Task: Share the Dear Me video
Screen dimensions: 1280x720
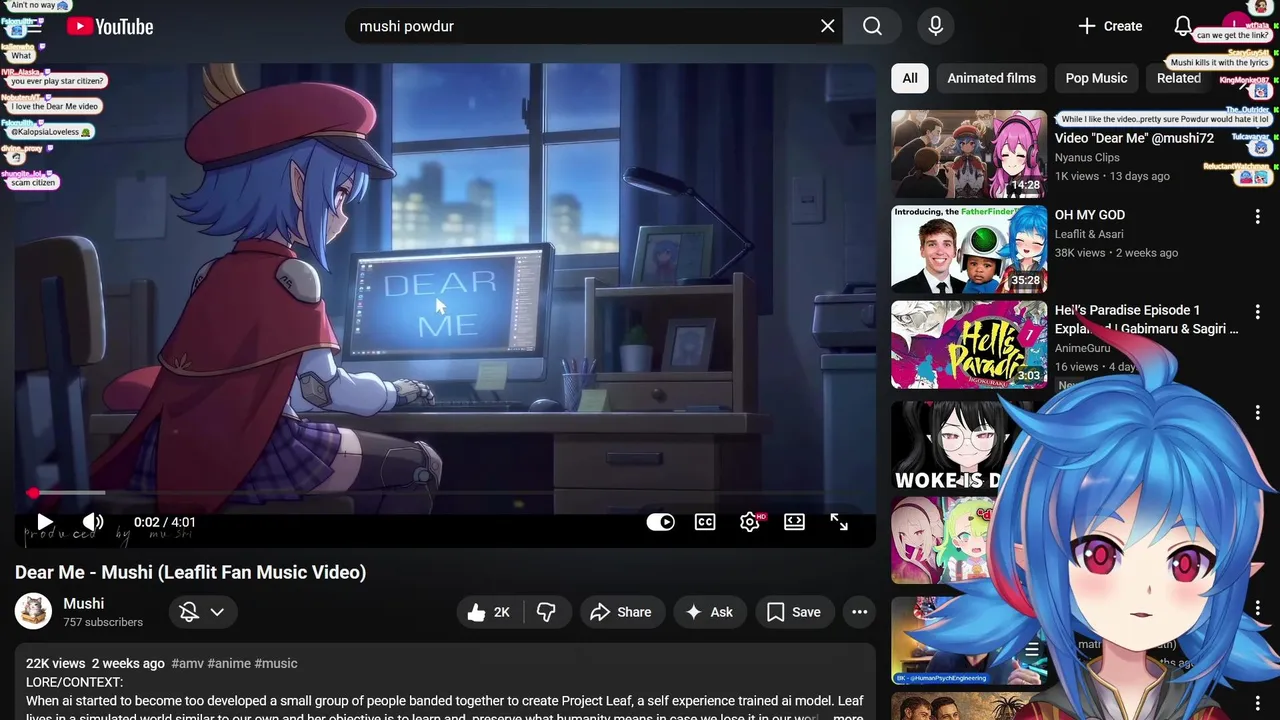Action: tap(622, 612)
